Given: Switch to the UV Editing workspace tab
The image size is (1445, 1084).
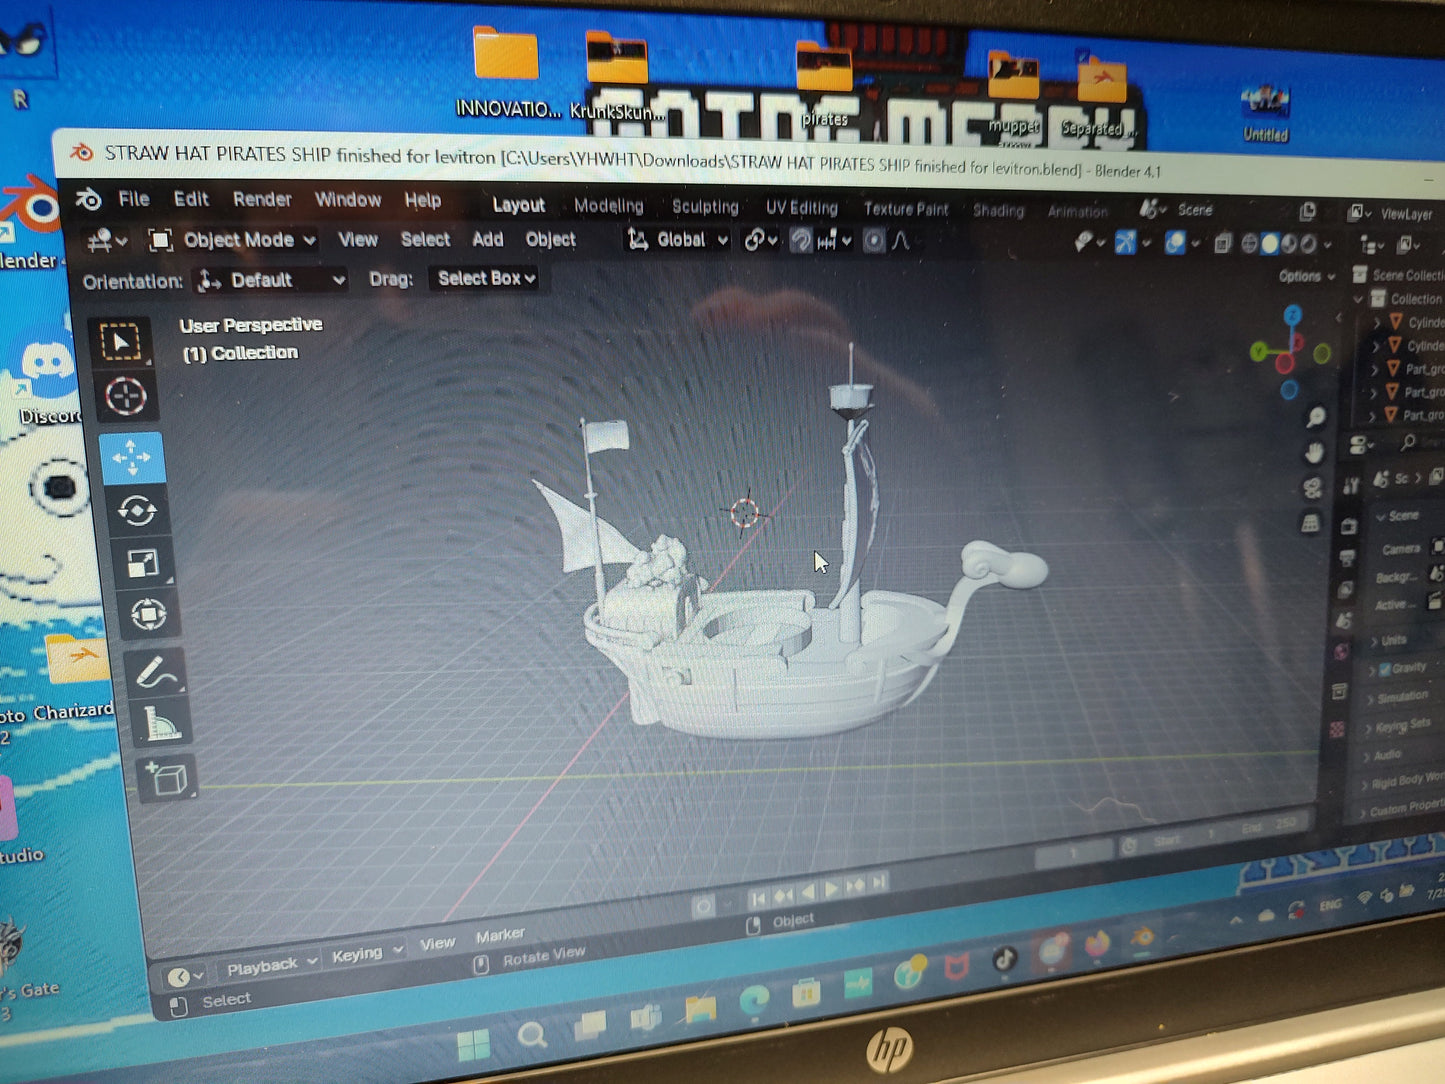Looking at the screenshot, I should (x=801, y=208).
